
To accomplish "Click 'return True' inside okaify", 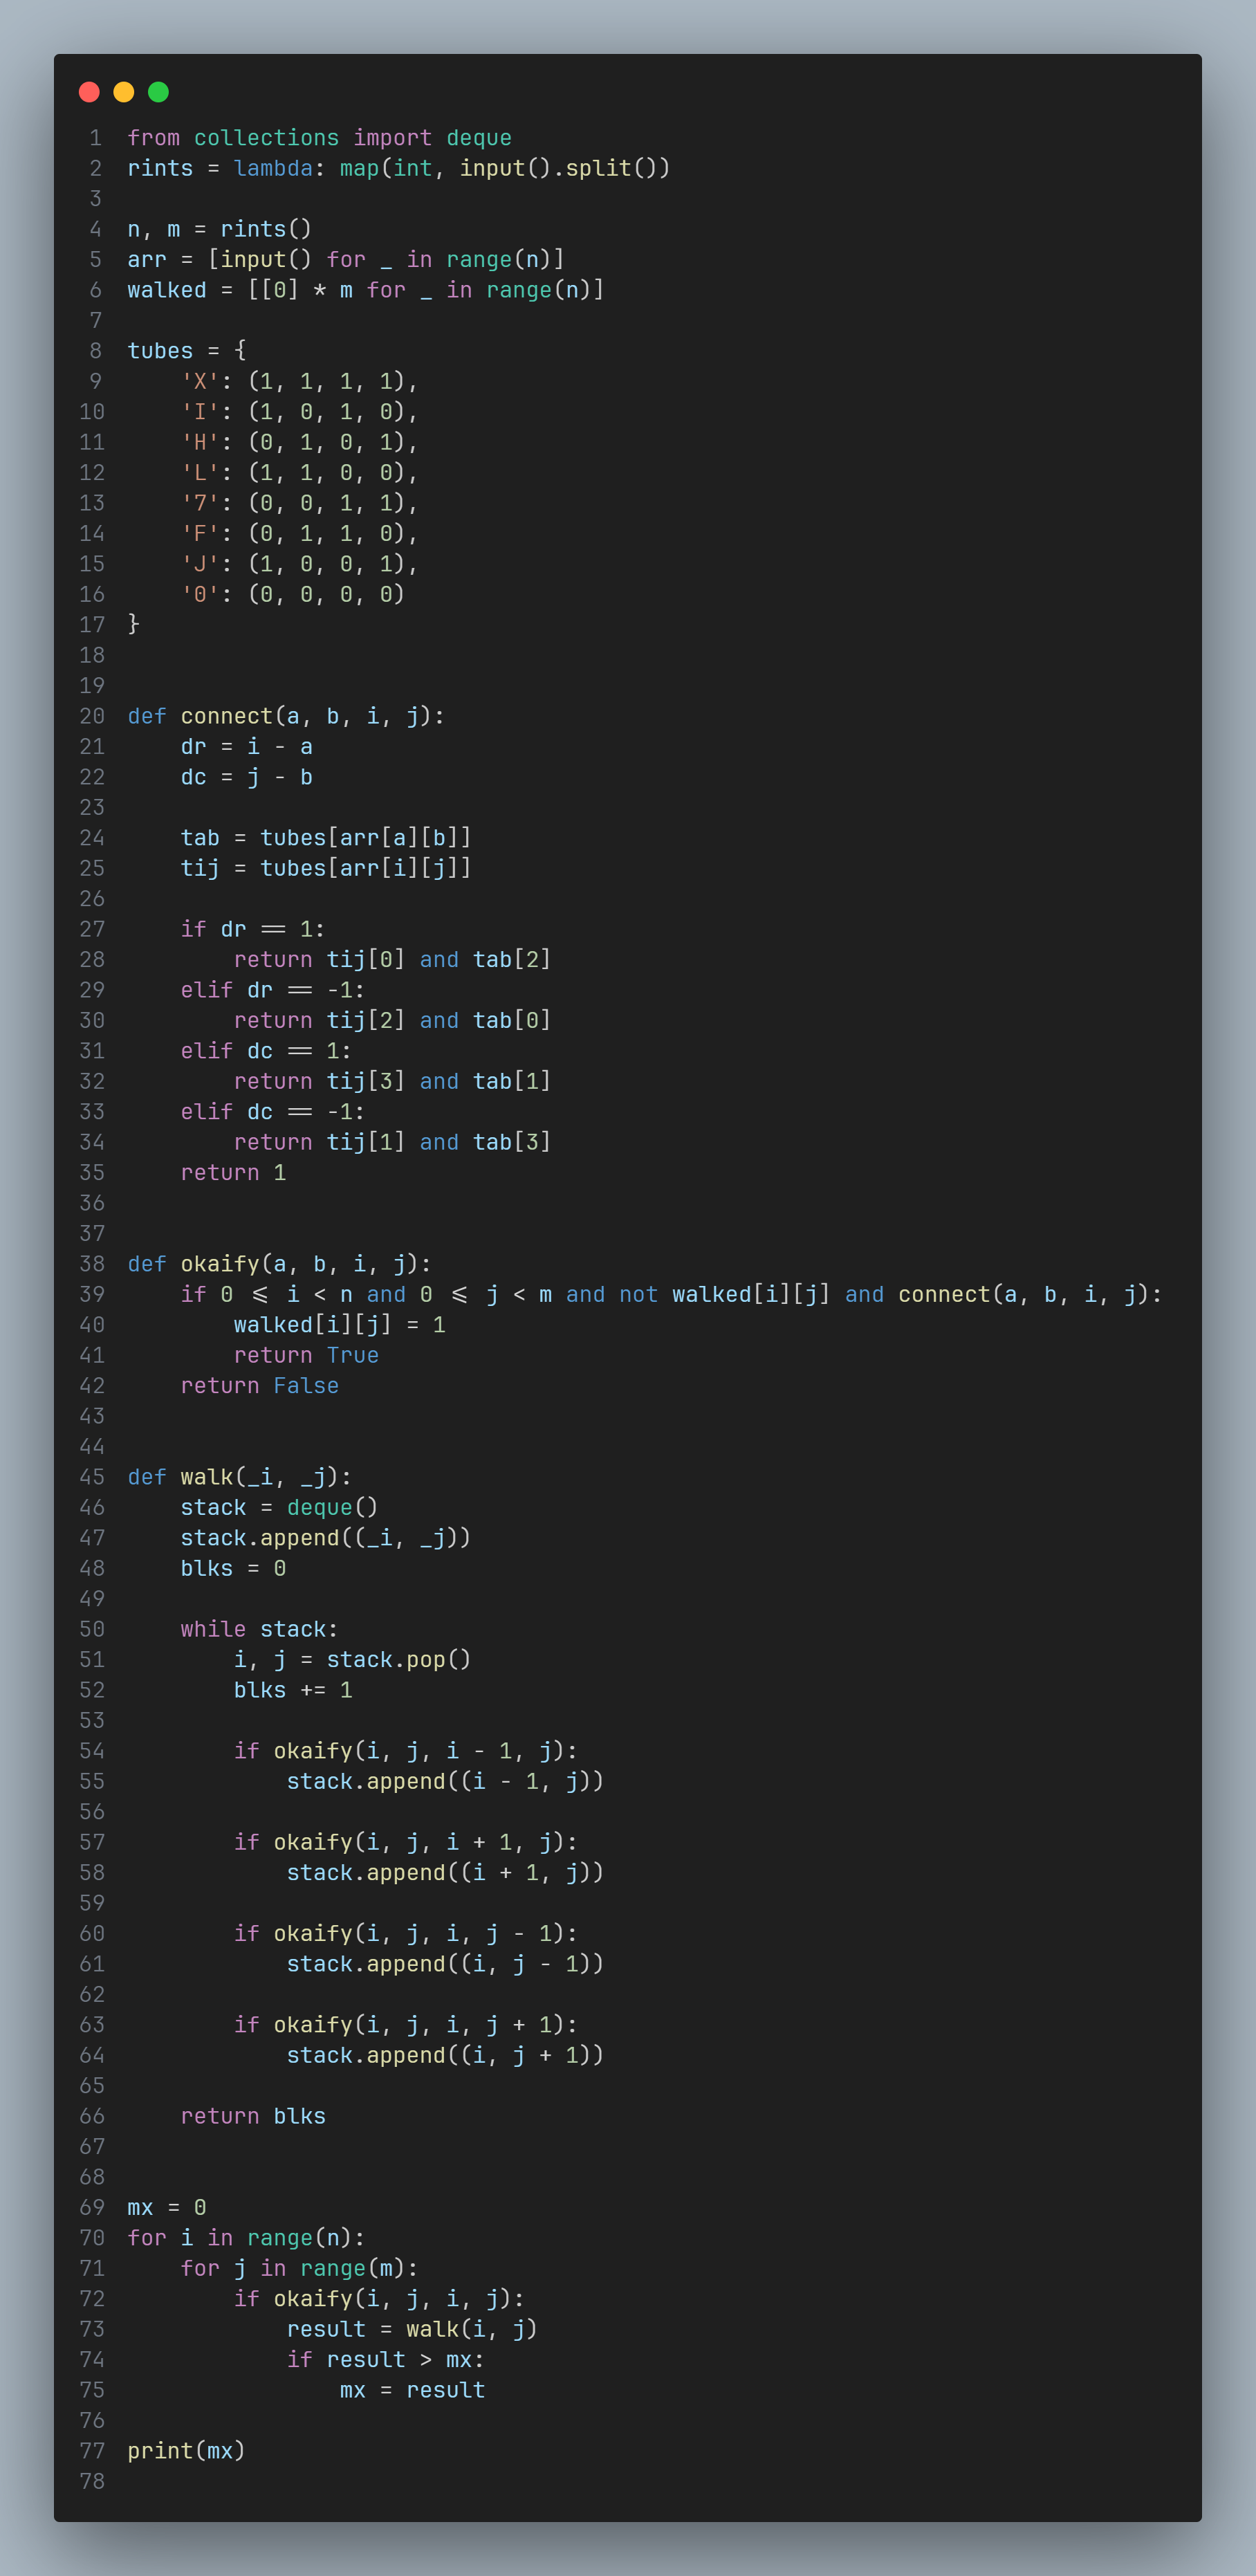I will [306, 1355].
